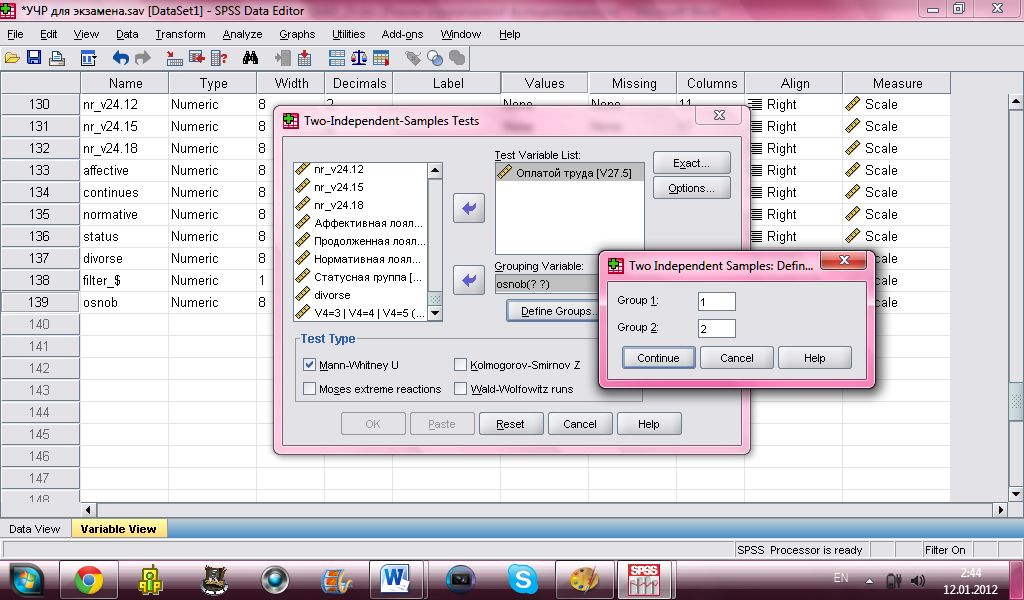Image resolution: width=1024 pixels, height=600 pixels.
Task: Select nr_v24.15 in the dialog variable list
Action: click(x=338, y=187)
